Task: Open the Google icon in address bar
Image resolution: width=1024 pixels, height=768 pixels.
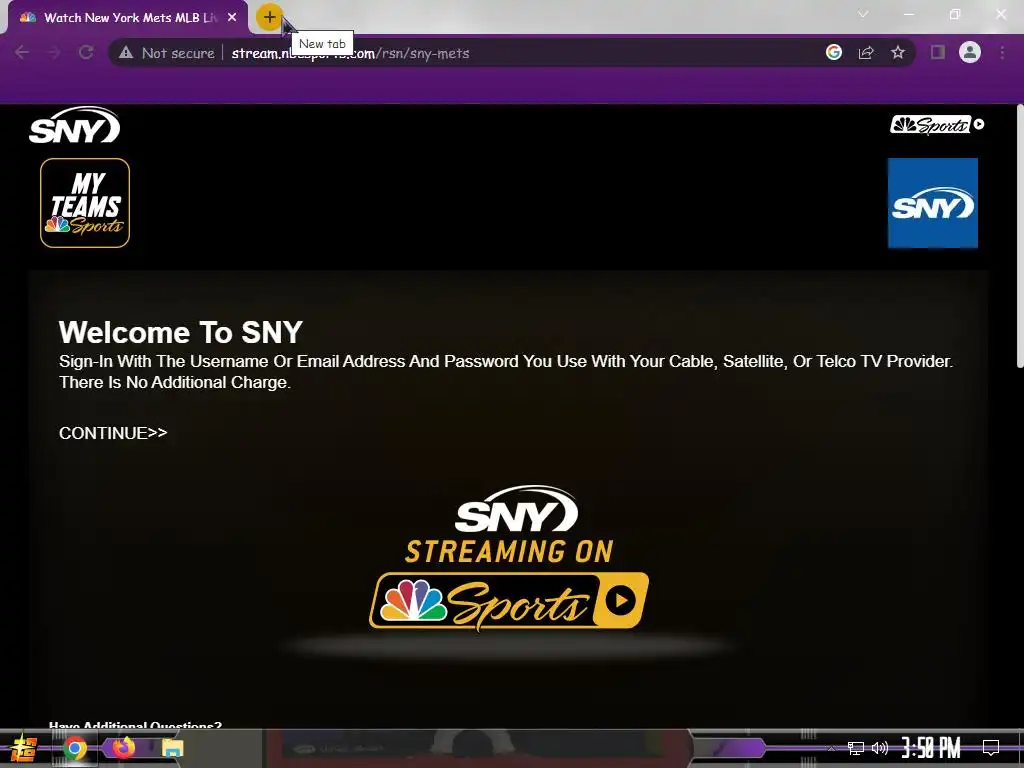Action: (834, 52)
